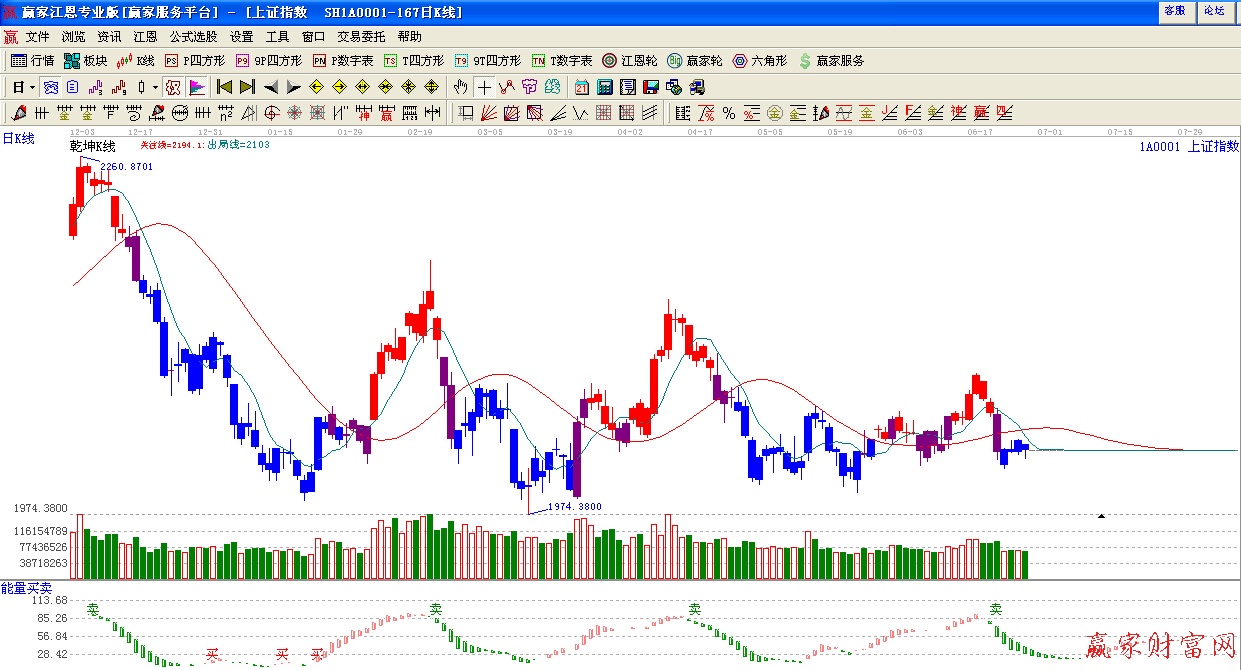Open the calculator icon in toolbar
The height and width of the screenshot is (670, 1241).
[x=605, y=87]
